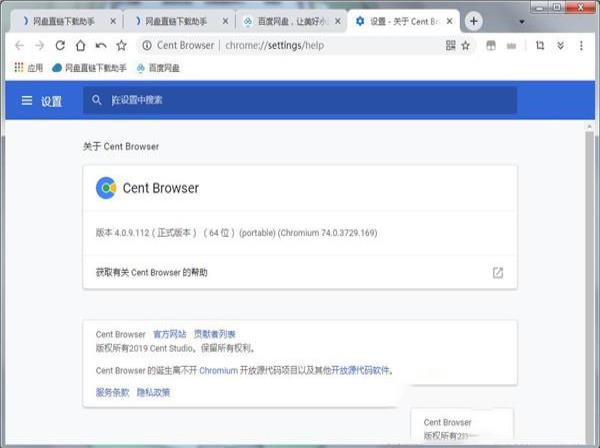This screenshot has width=600, height=448.
Task: Show site info icon in address bar
Action: coord(147,46)
